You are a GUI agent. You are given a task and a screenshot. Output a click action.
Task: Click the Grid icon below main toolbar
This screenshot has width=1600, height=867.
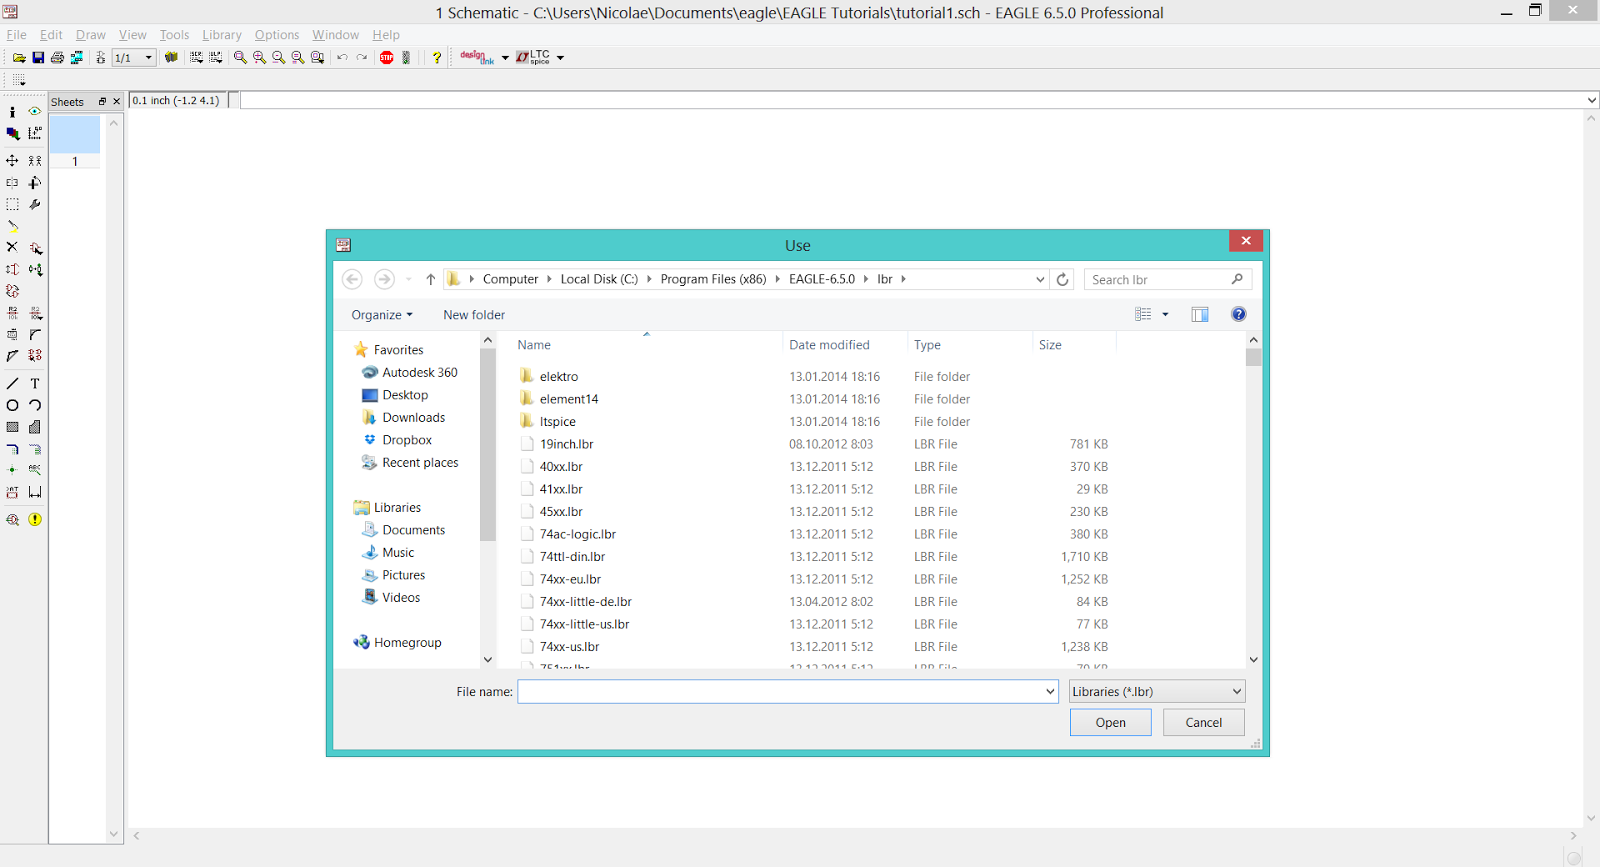pos(19,80)
